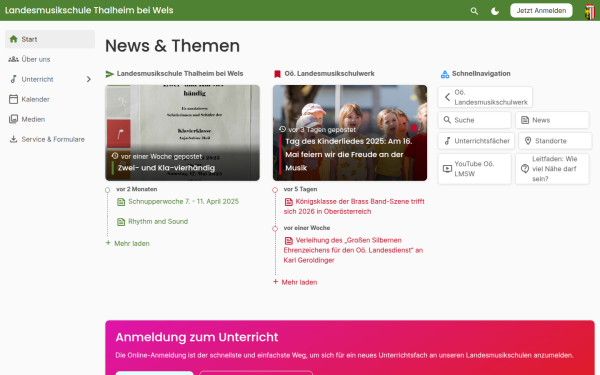Toggle dark mode with the moon icon
The height and width of the screenshot is (375, 600).
[x=495, y=11]
